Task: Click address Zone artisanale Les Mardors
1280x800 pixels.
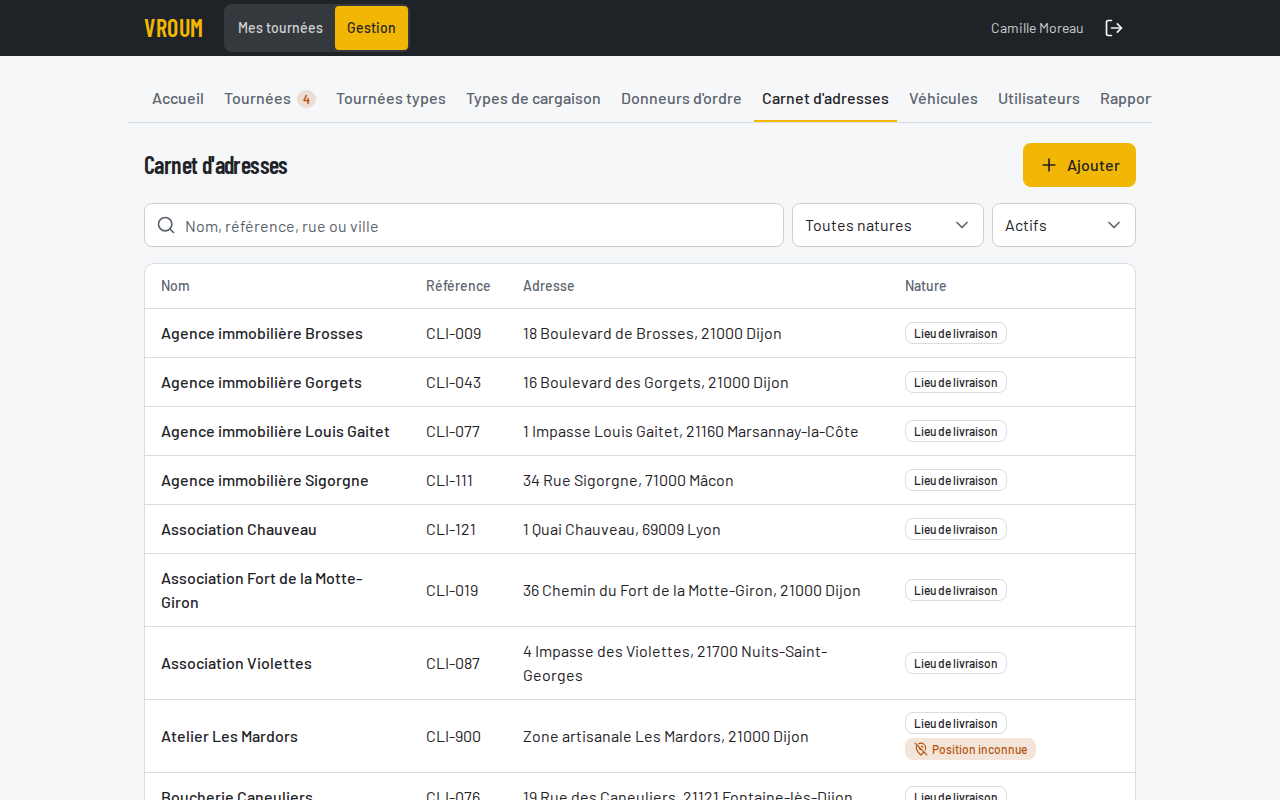Action: pyautogui.click(x=666, y=736)
